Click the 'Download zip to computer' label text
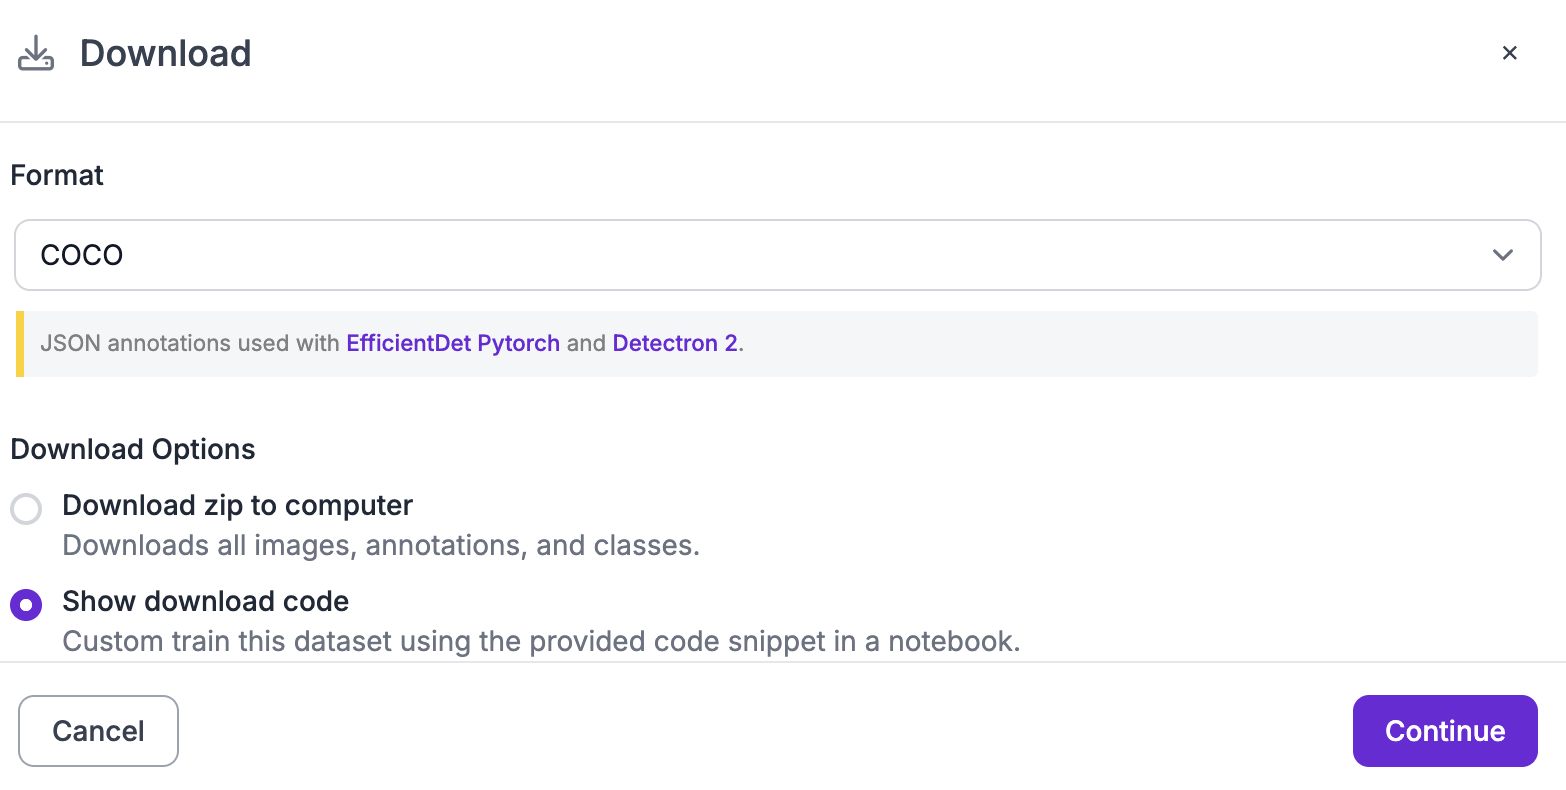The image size is (1566, 790). [238, 505]
